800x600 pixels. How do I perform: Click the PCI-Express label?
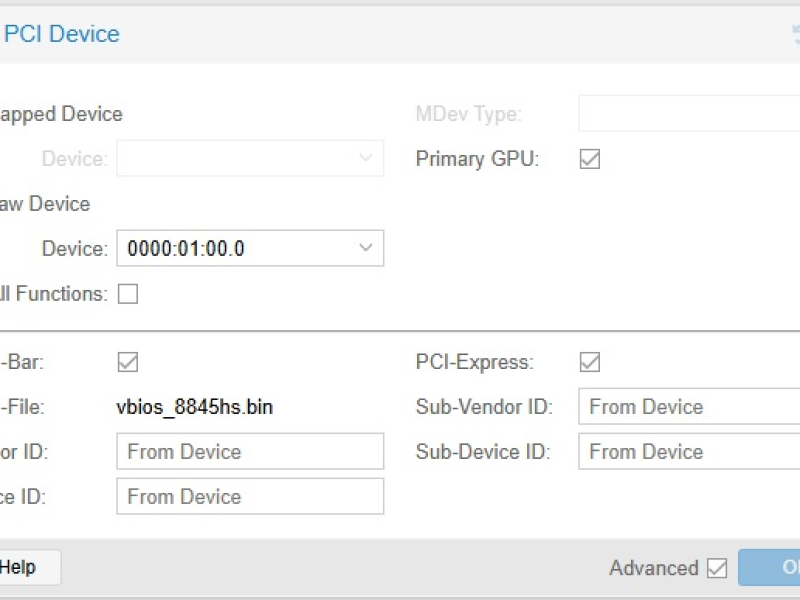[x=474, y=362]
